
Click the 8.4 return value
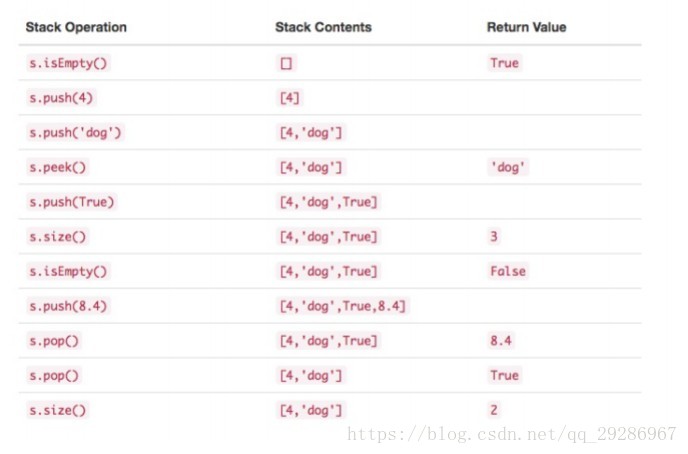501,340
